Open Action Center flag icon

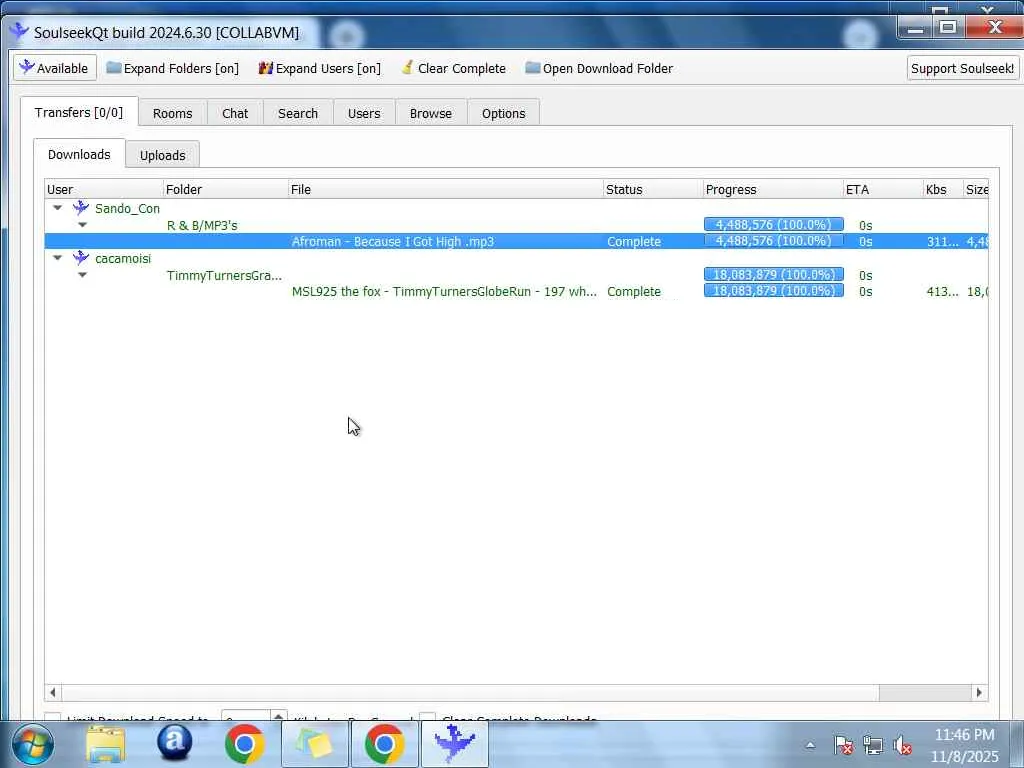click(x=843, y=745)
